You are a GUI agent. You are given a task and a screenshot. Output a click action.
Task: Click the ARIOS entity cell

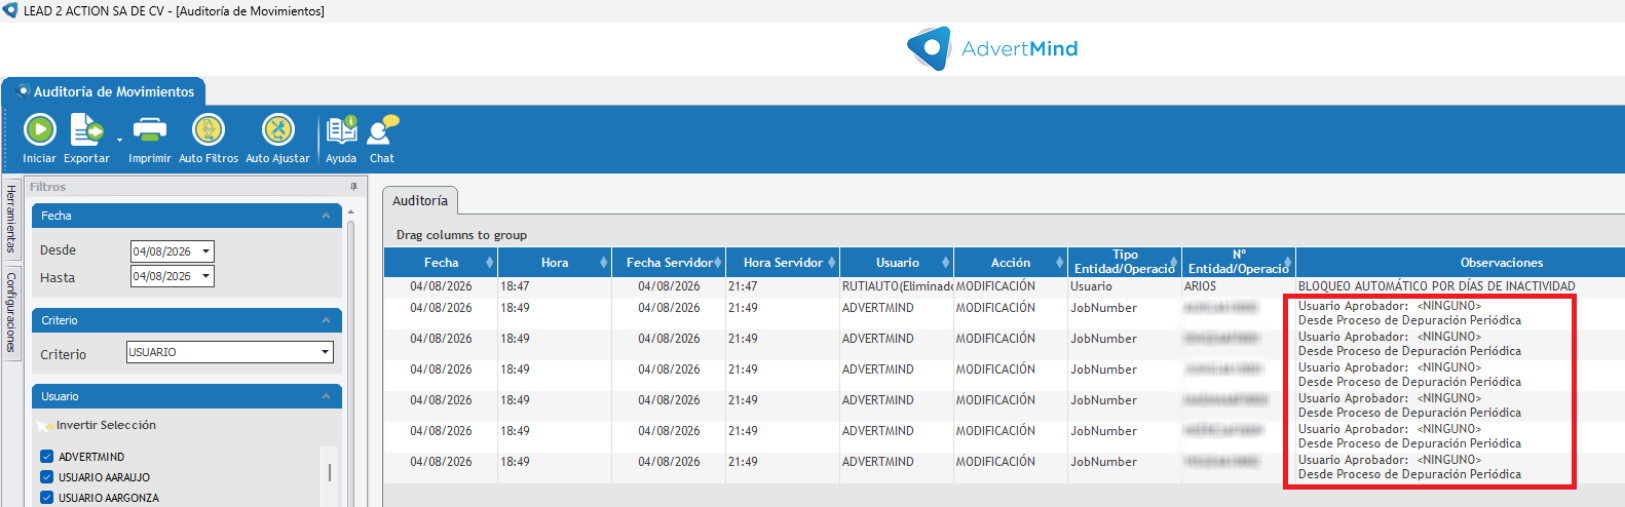pos(1239,286)
